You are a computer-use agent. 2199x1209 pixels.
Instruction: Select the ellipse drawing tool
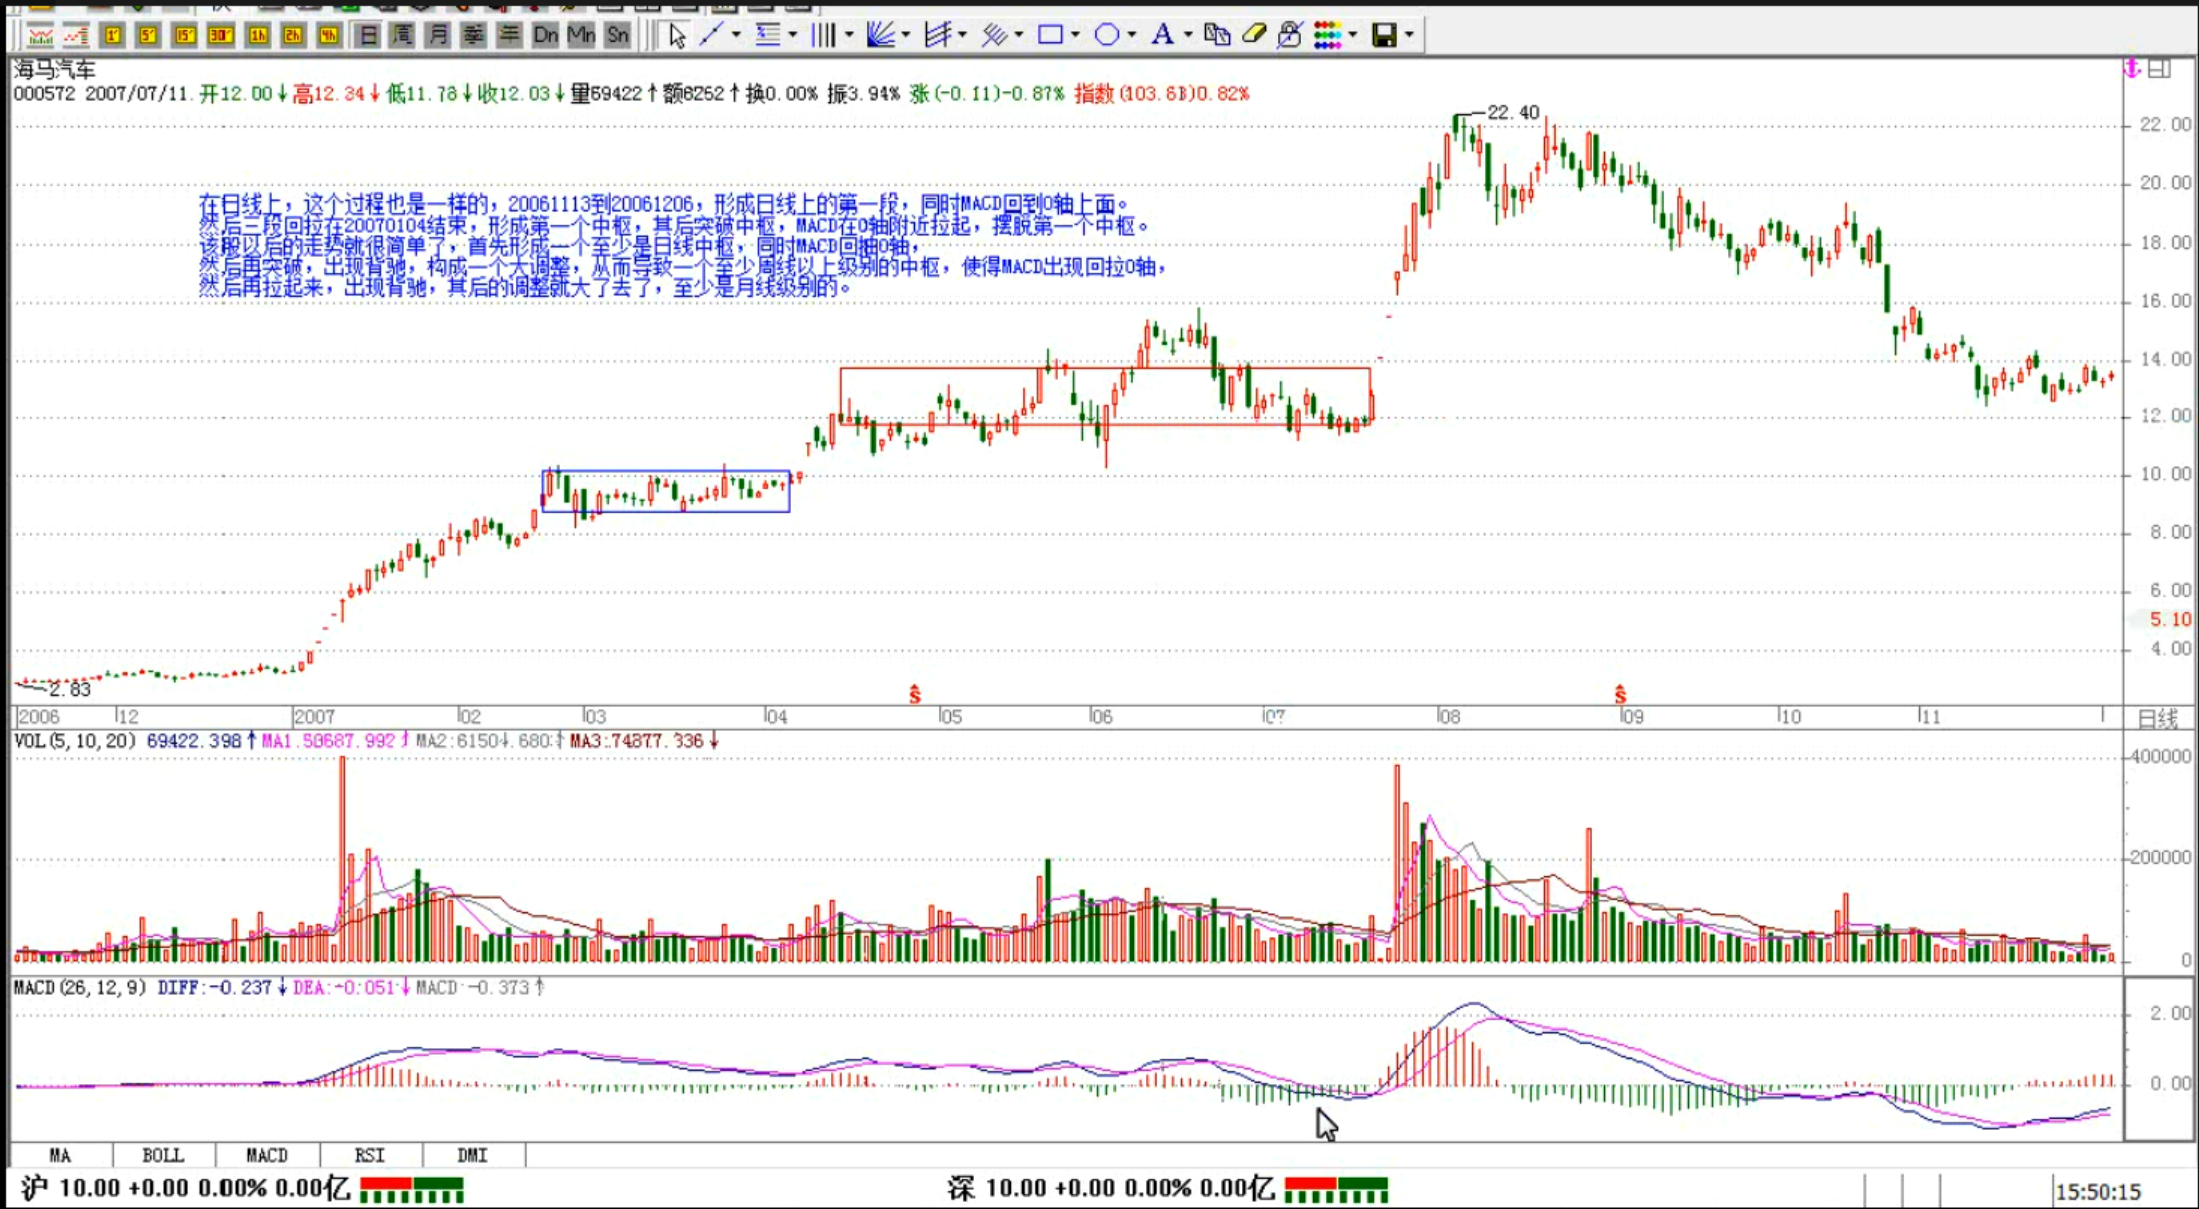tap(1106, 35)
